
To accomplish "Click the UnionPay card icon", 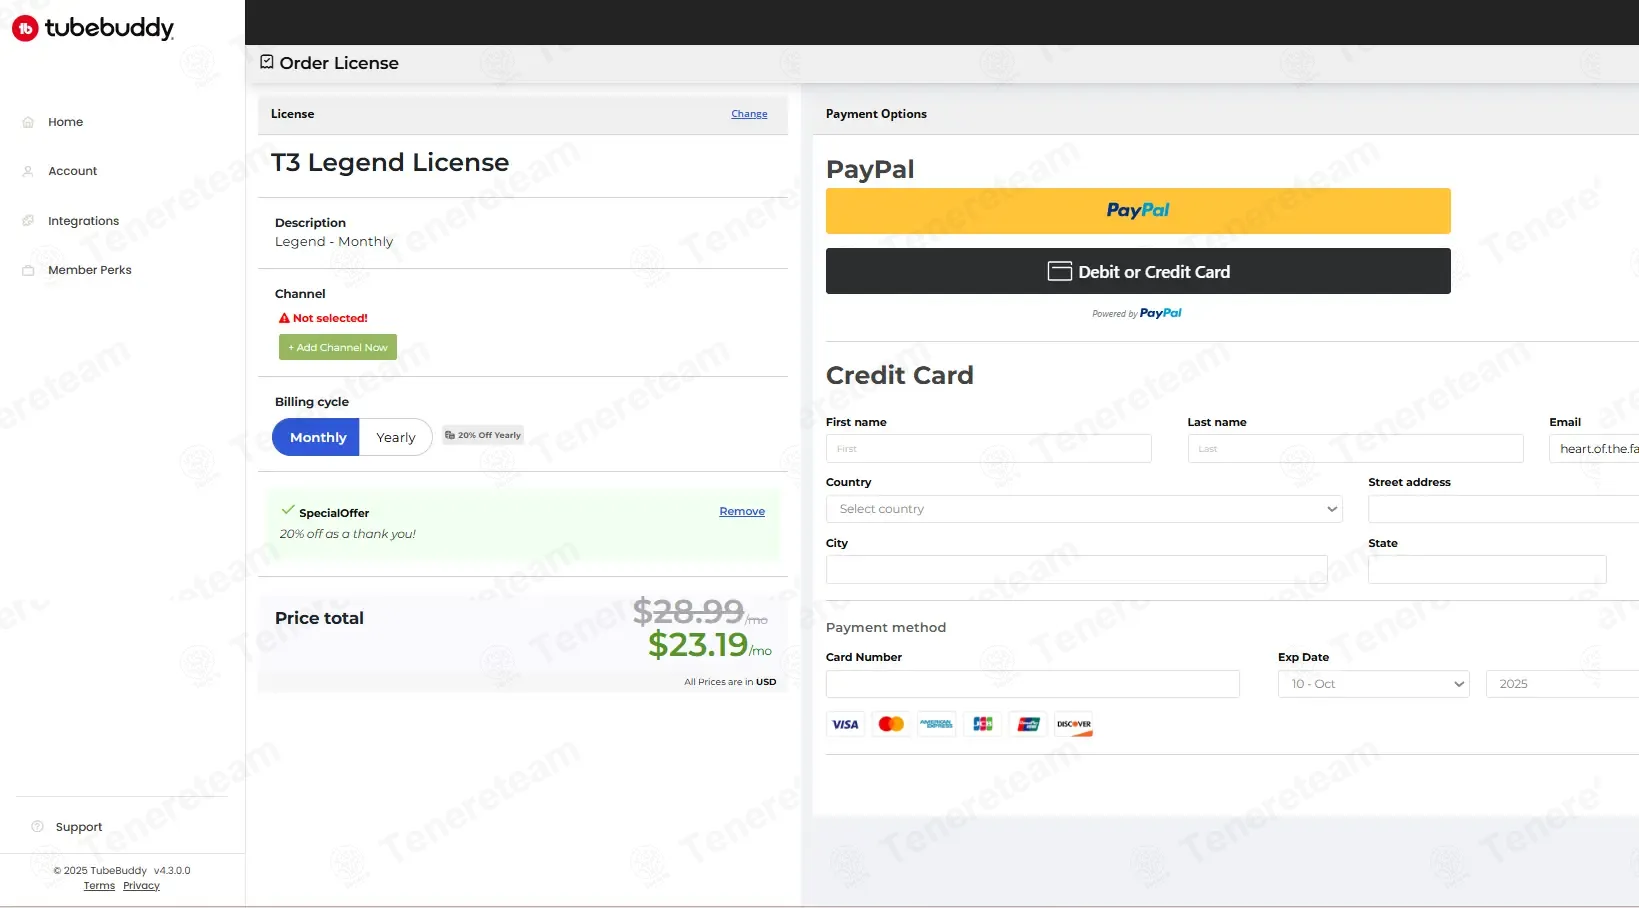I will pyautogui.click(x=1028, y=724).
